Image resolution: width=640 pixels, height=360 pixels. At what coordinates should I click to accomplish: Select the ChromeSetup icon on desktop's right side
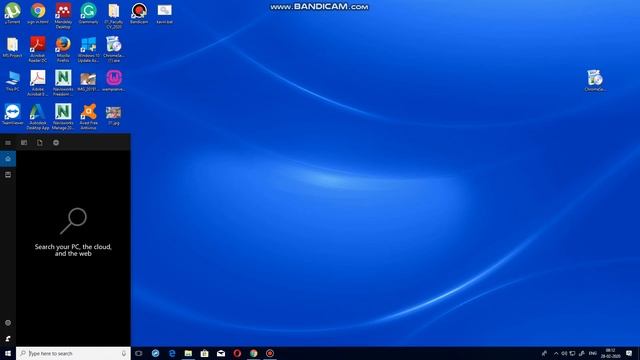tap(595, 81)
